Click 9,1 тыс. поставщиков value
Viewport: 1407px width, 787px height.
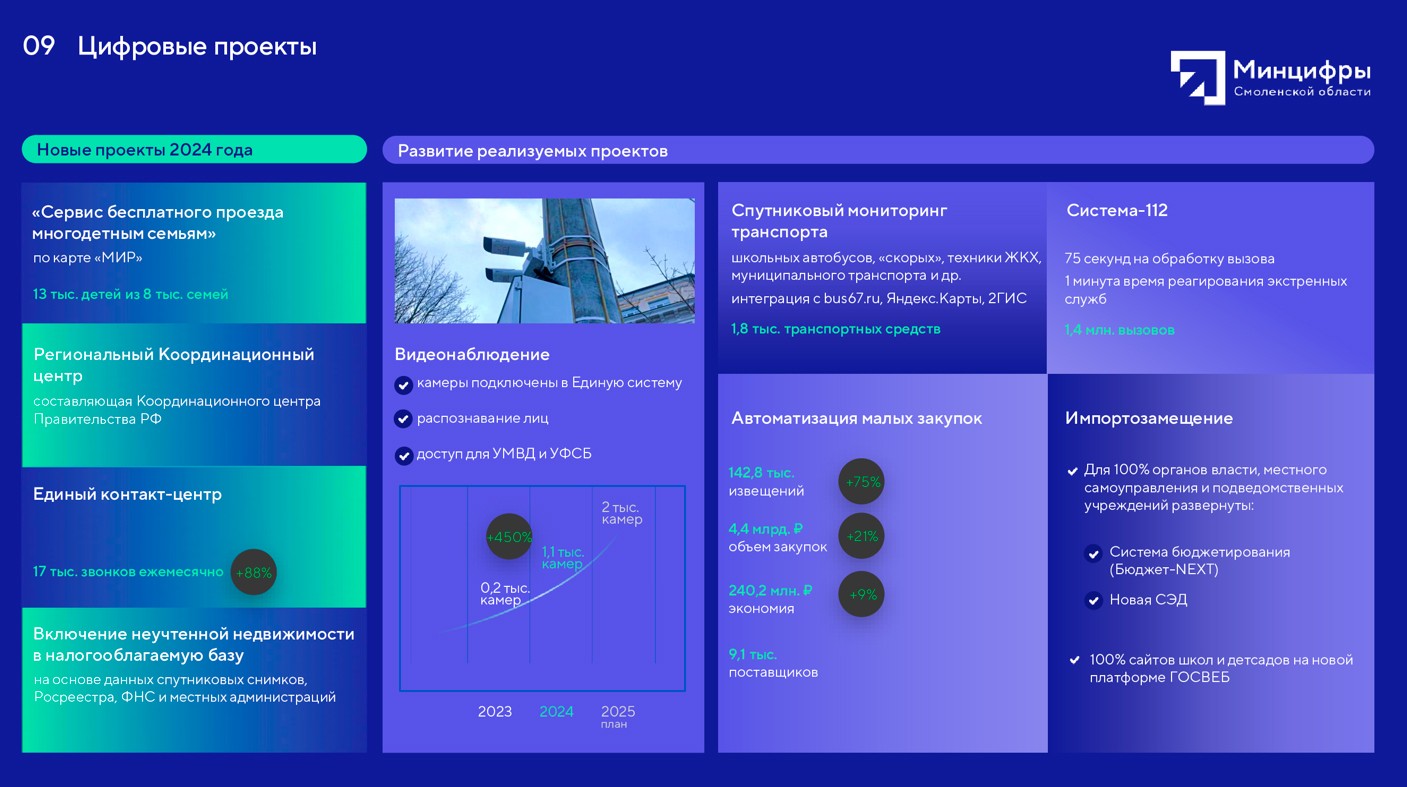tap(773, 663)
